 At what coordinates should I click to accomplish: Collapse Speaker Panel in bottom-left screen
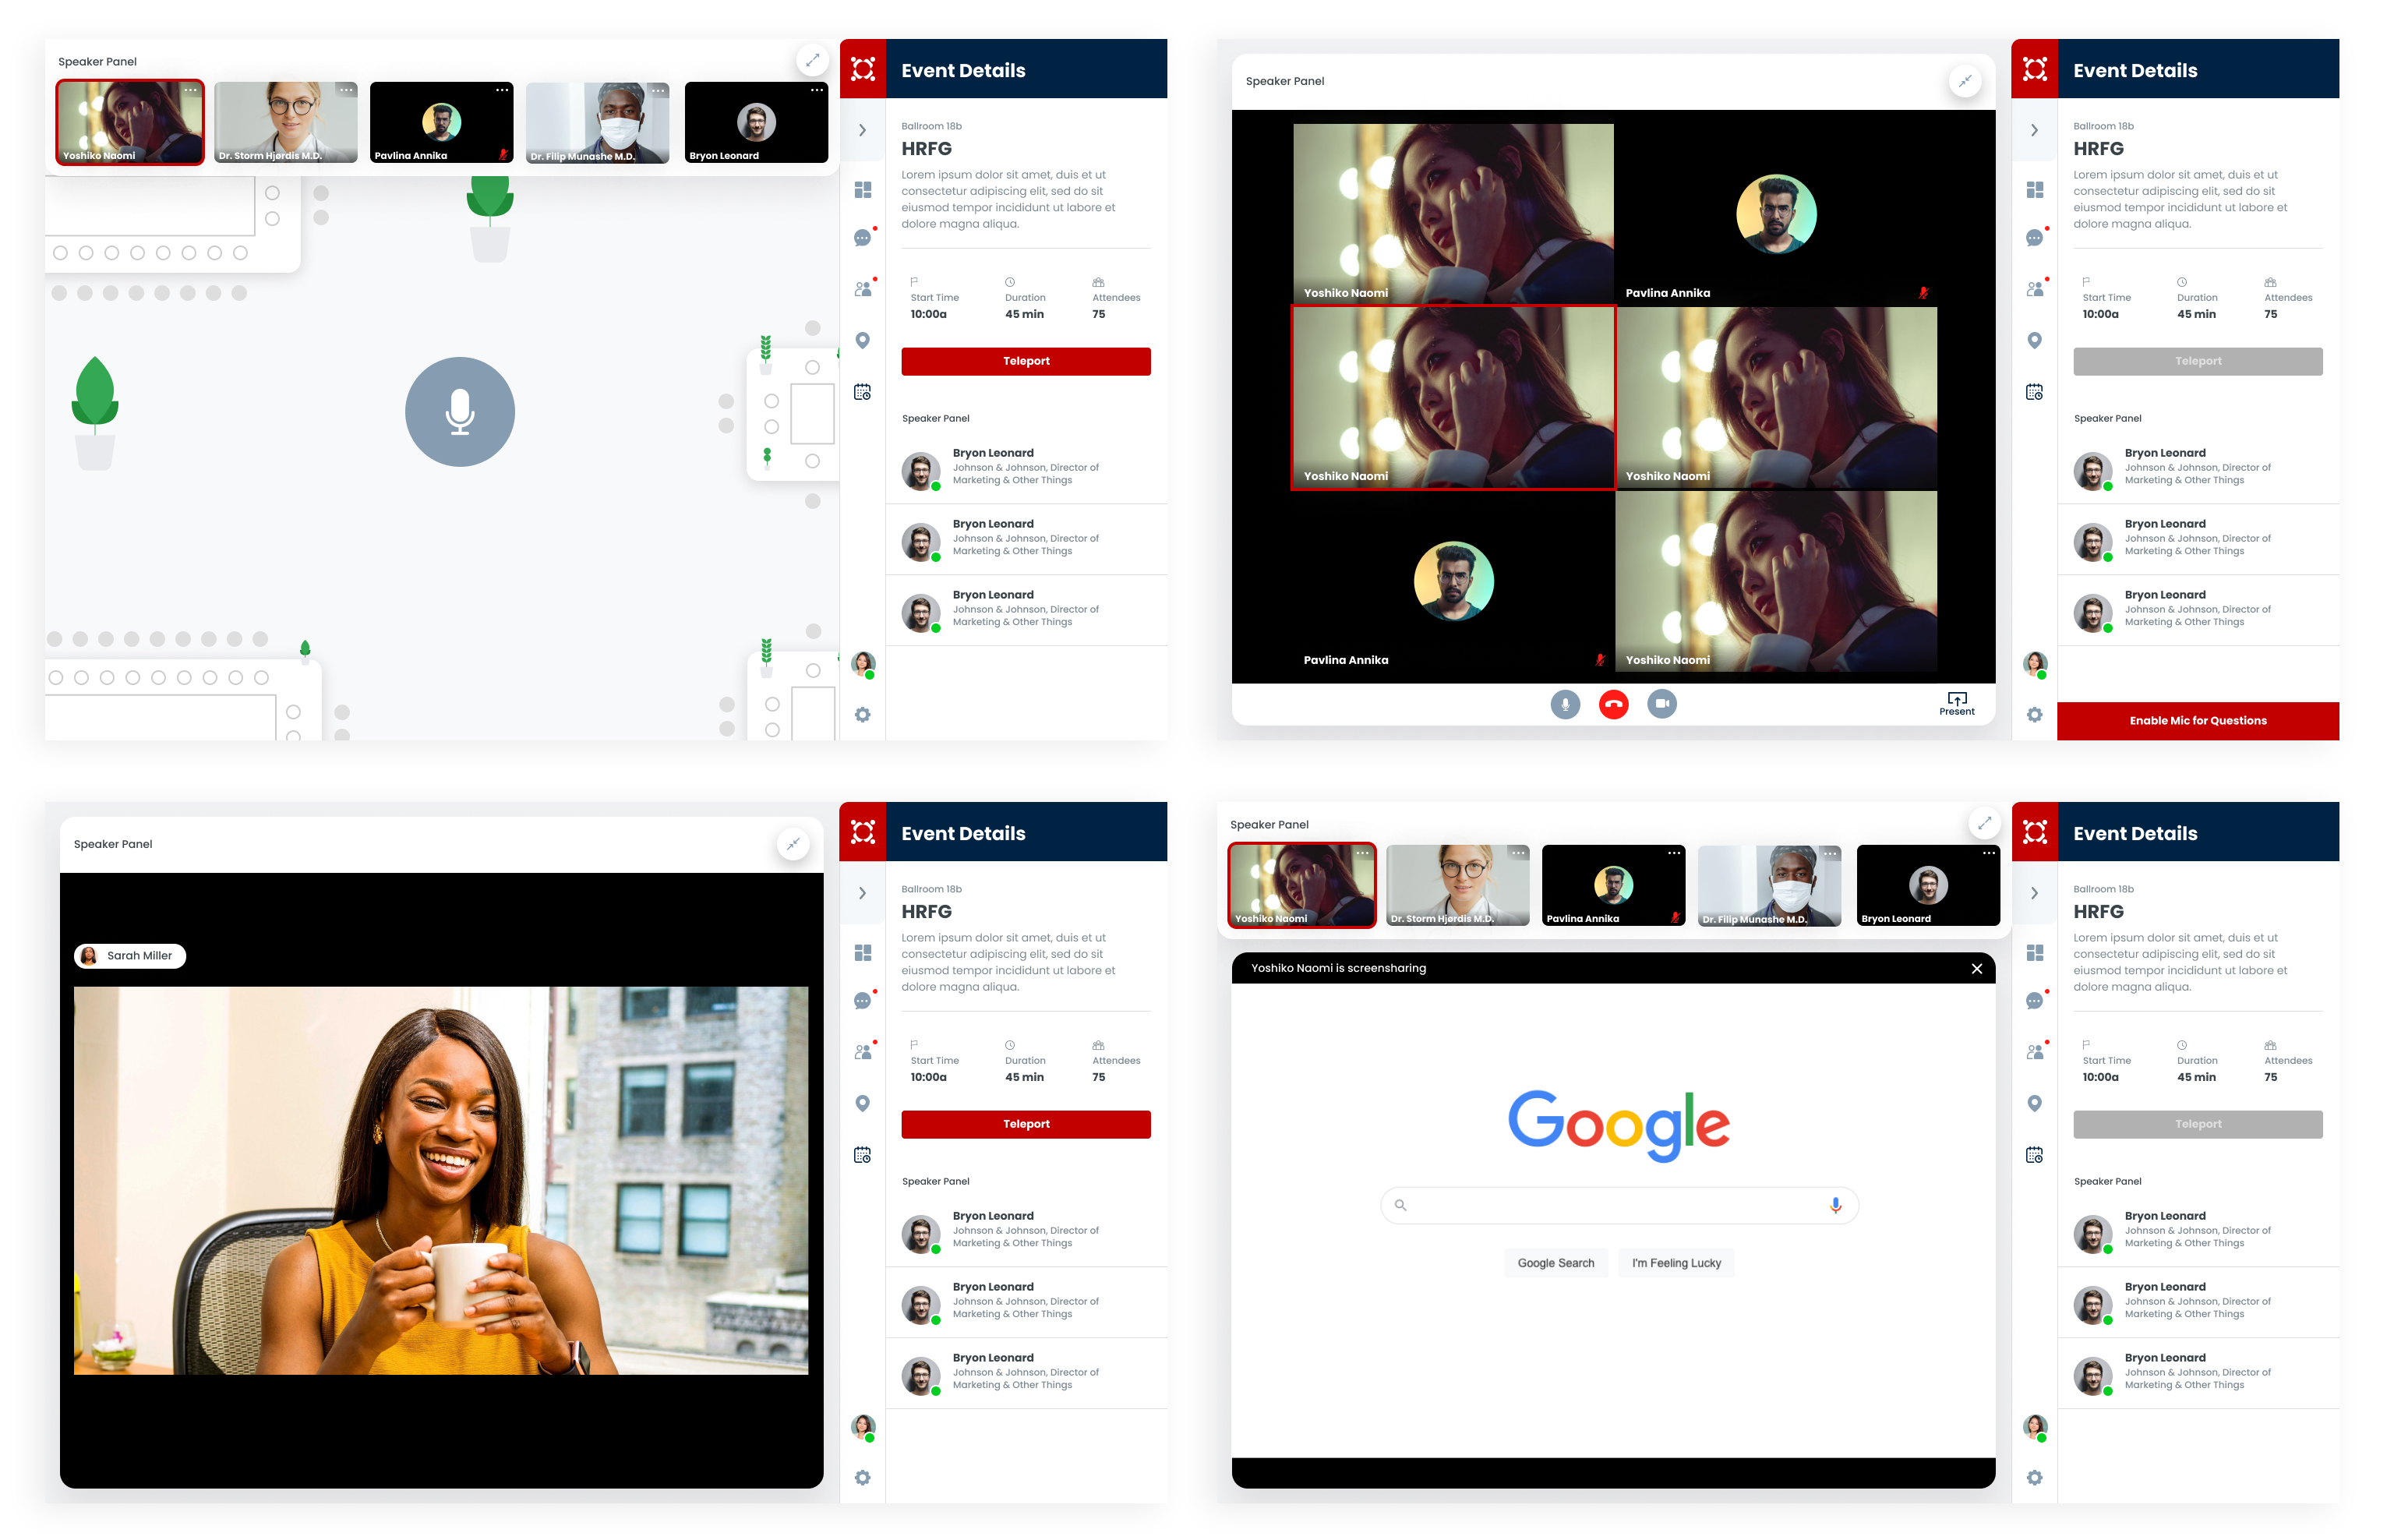(x=793, y=844)
